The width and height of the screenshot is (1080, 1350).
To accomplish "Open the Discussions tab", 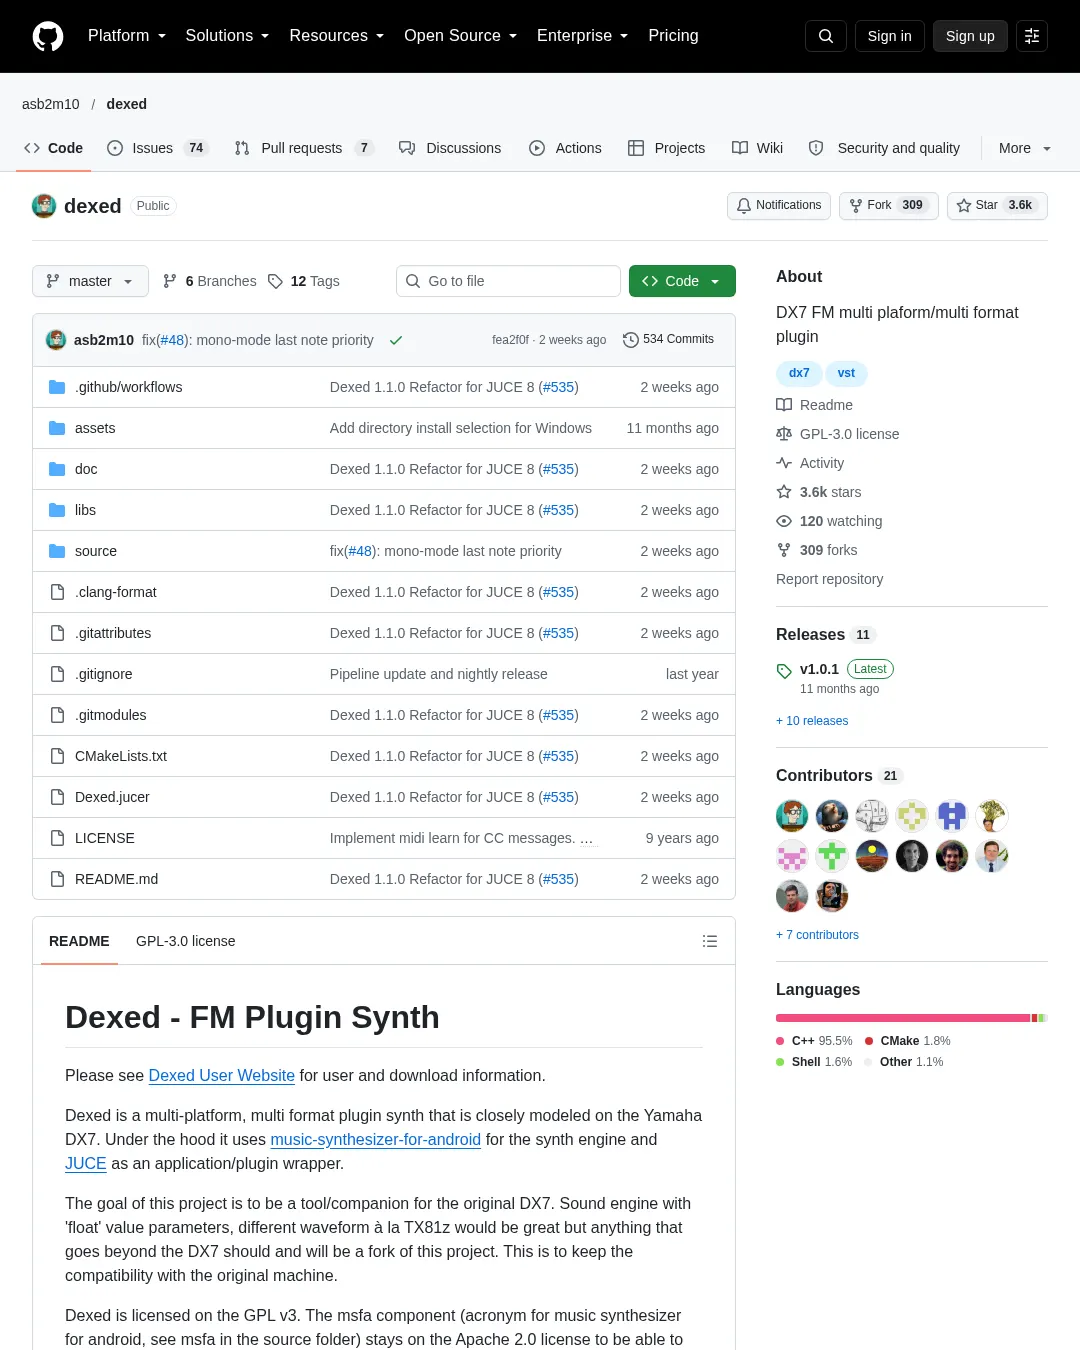I will pyautogui.click(x=450, y=148).
